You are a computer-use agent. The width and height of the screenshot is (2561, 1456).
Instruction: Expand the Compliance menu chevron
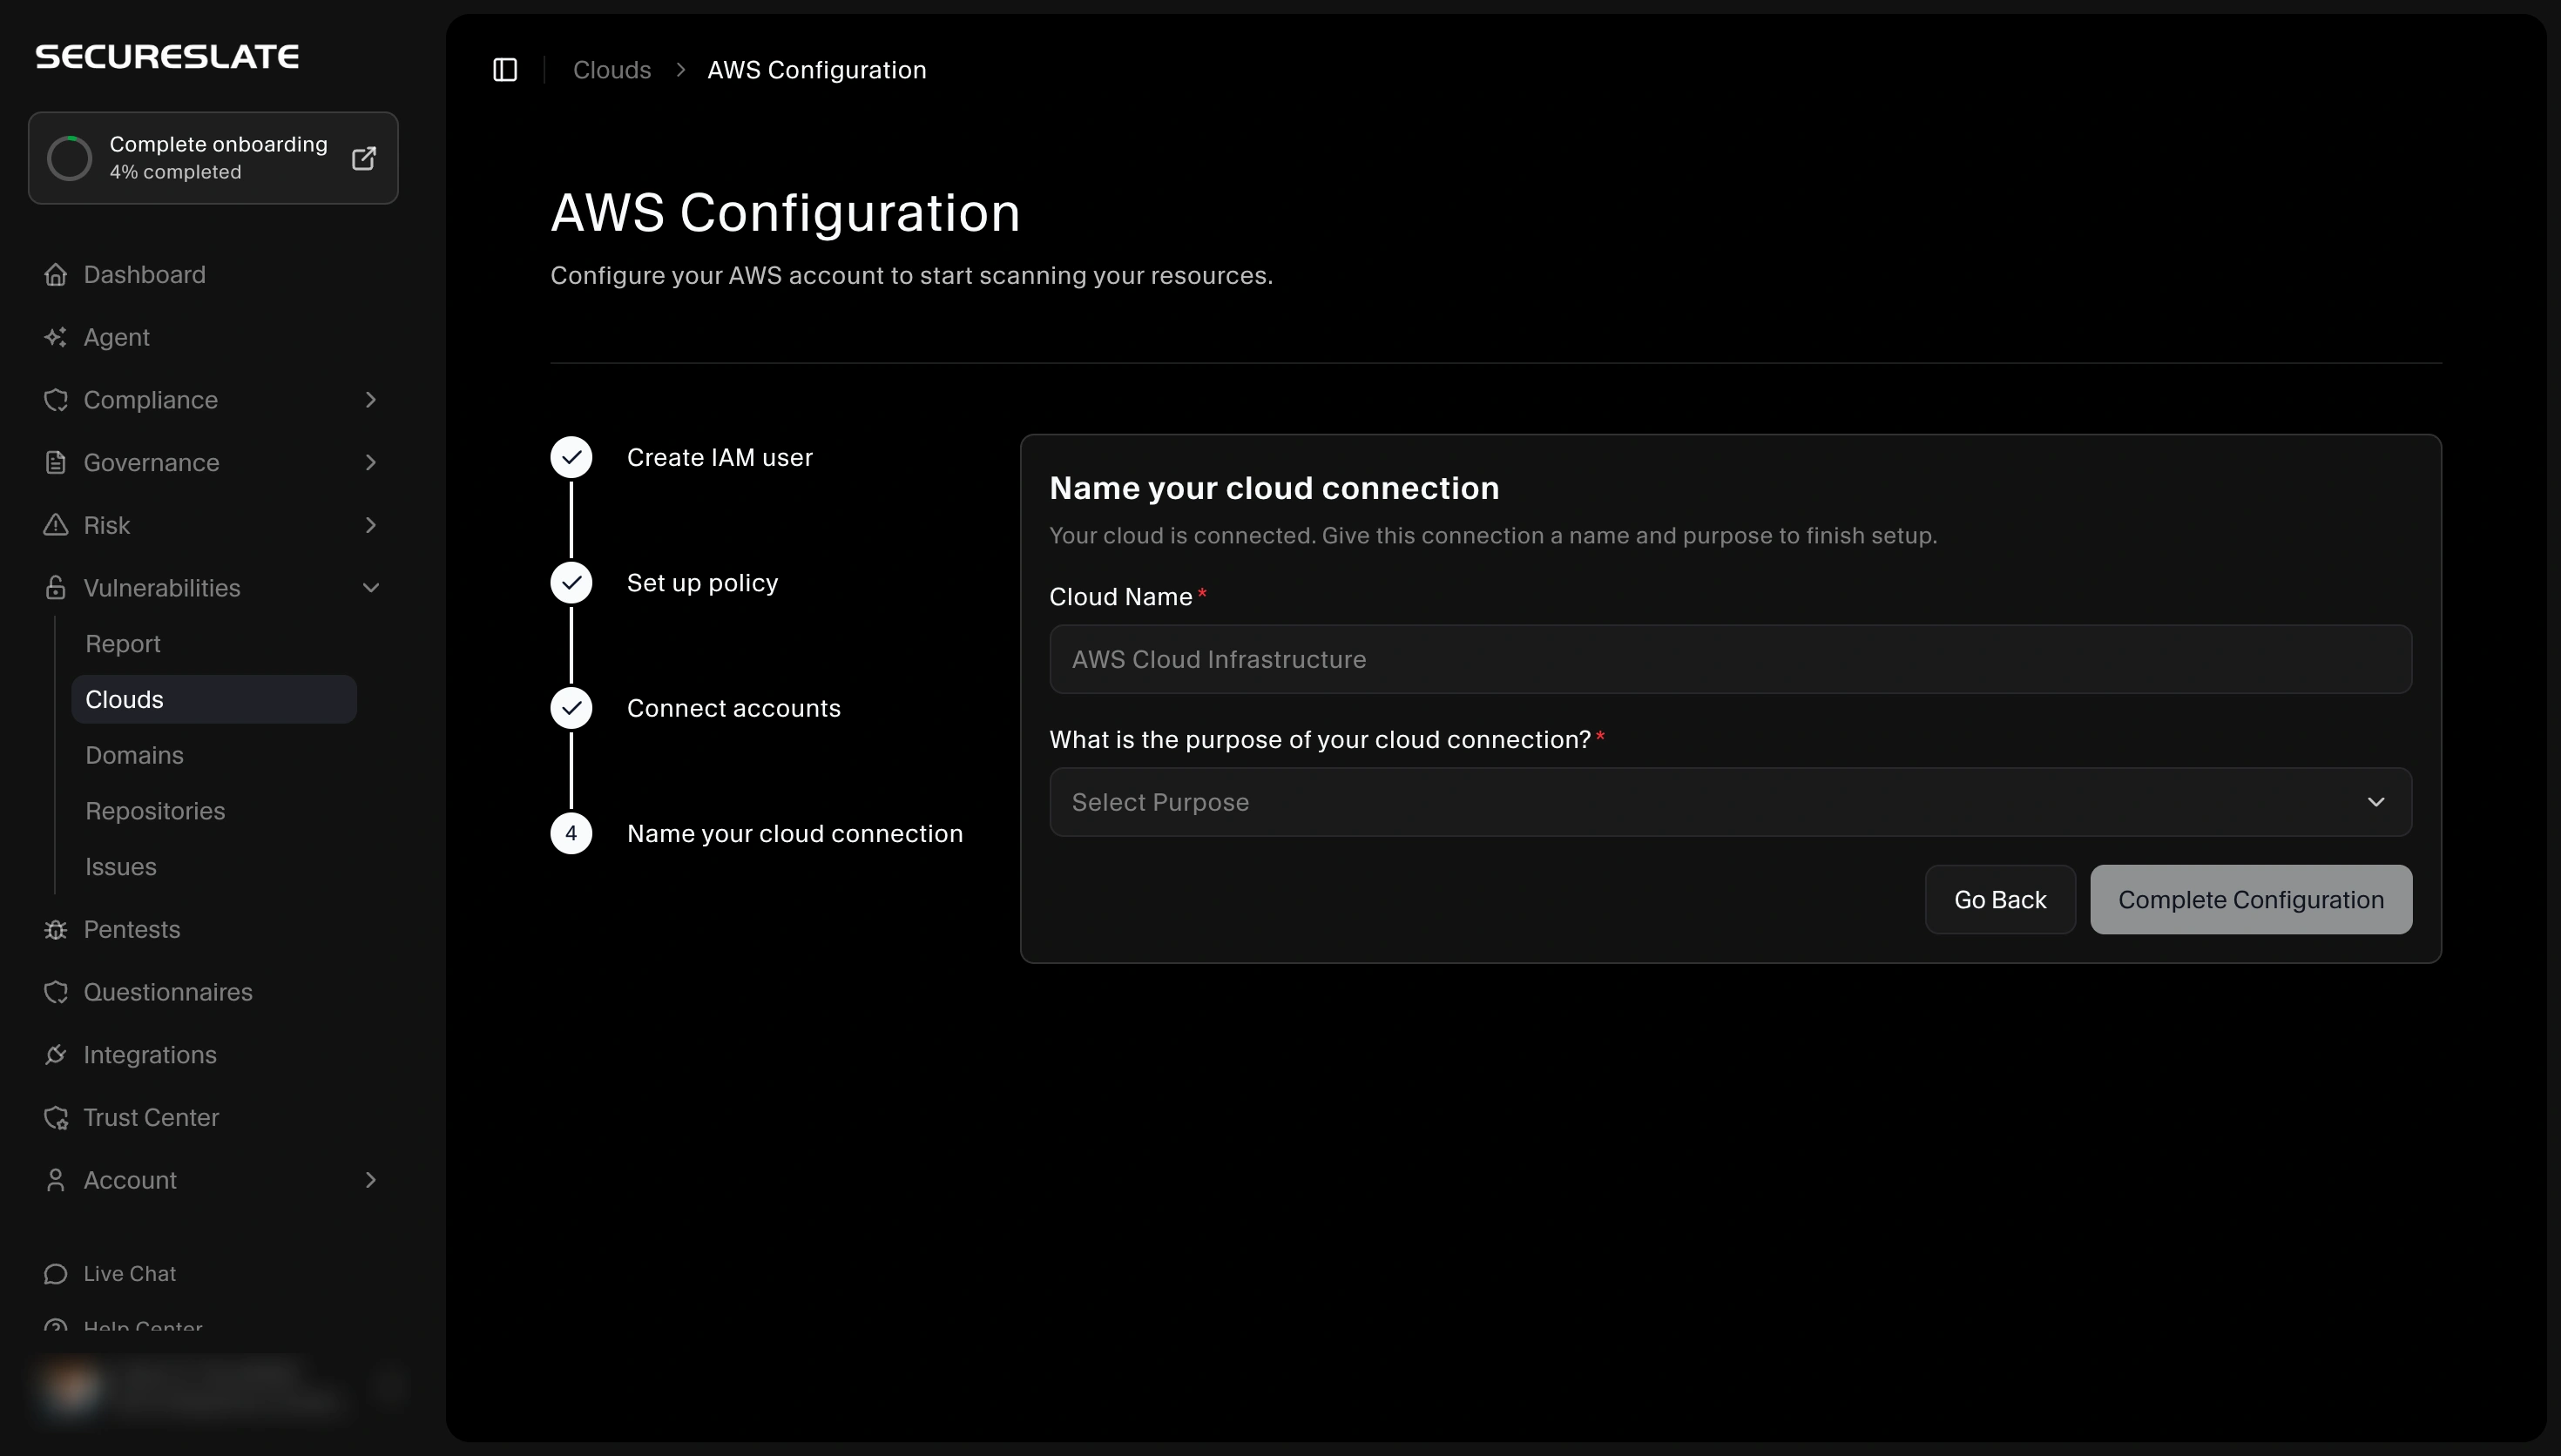point(371,400)
